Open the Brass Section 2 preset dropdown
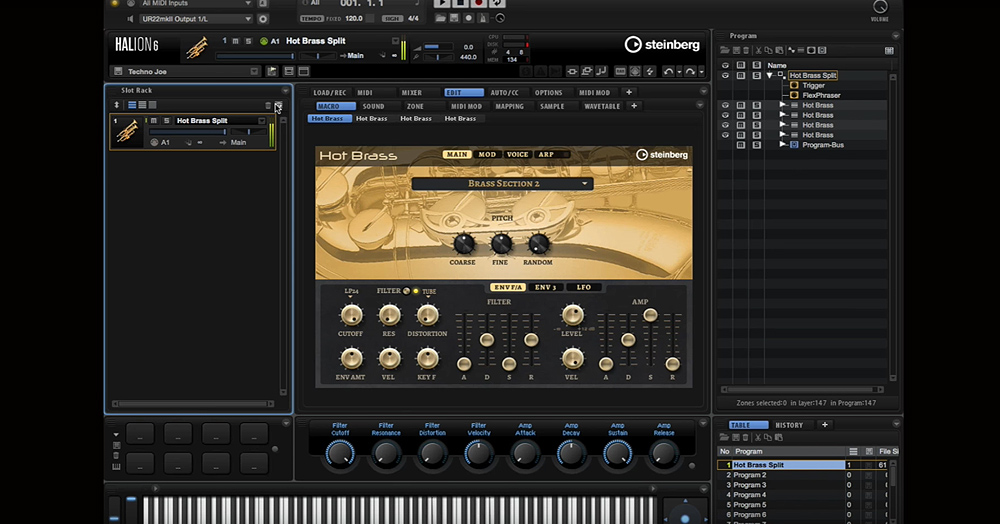 pyautogui.click(x=502, y=184)
